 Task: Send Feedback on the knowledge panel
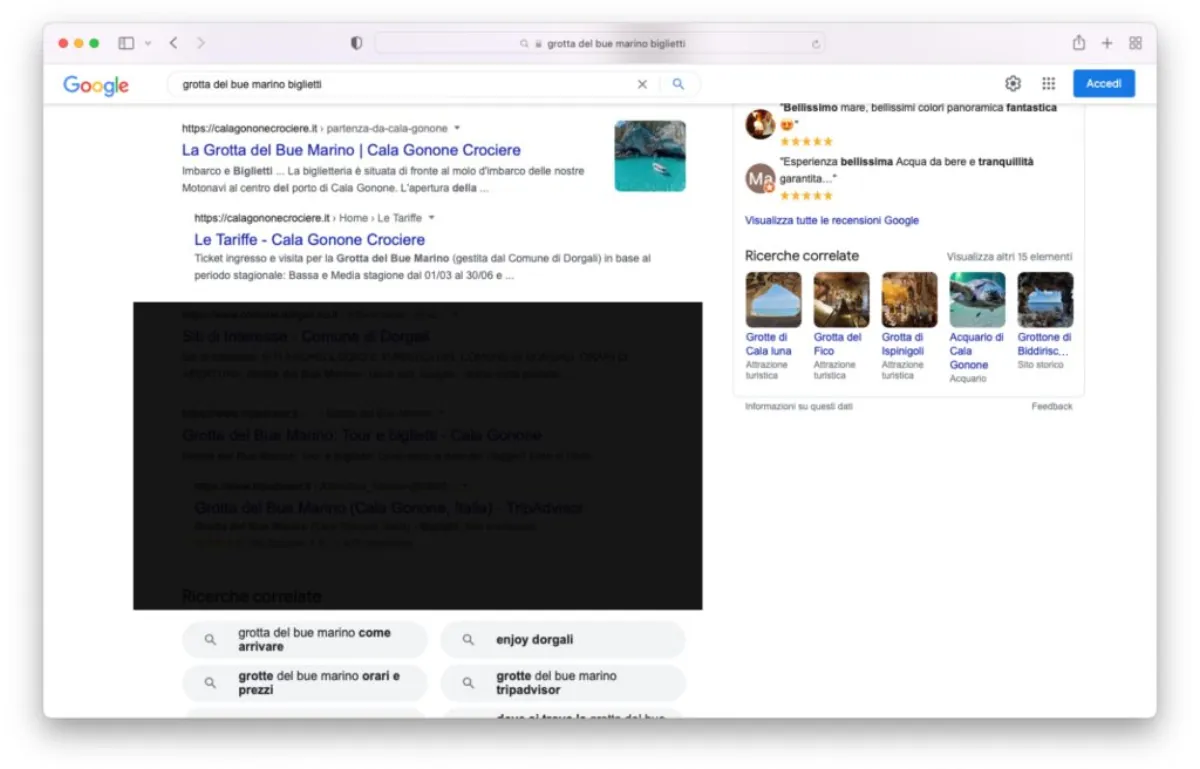point(1052,406)
